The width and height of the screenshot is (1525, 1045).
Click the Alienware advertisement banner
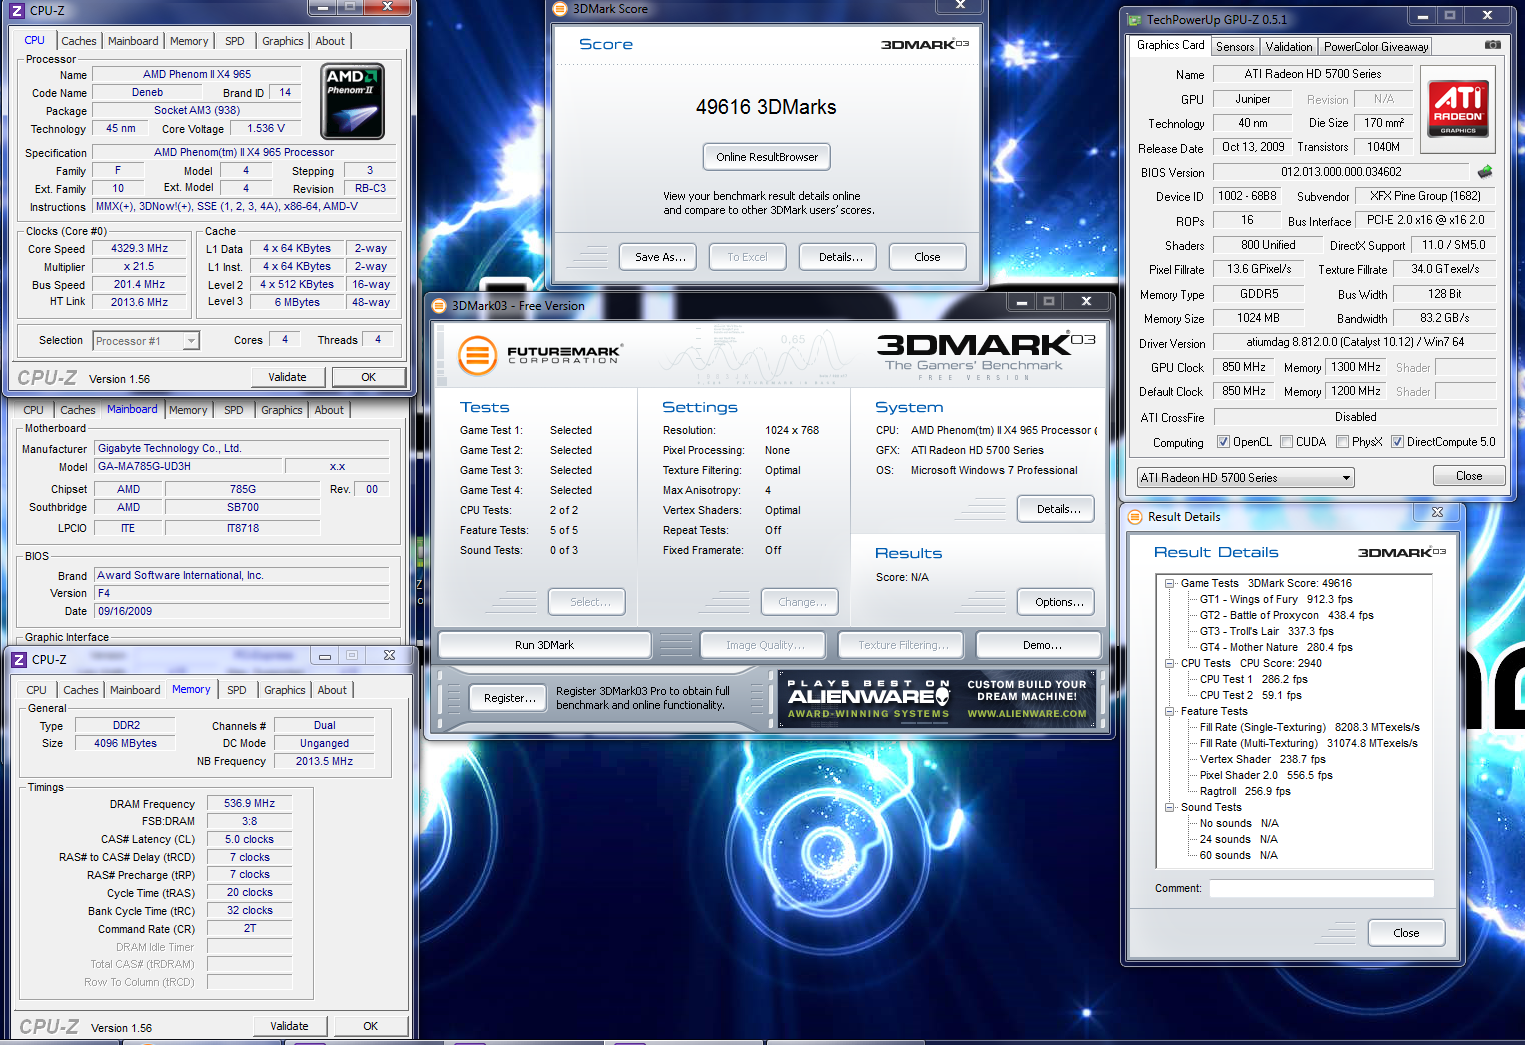tap(937, 698)
